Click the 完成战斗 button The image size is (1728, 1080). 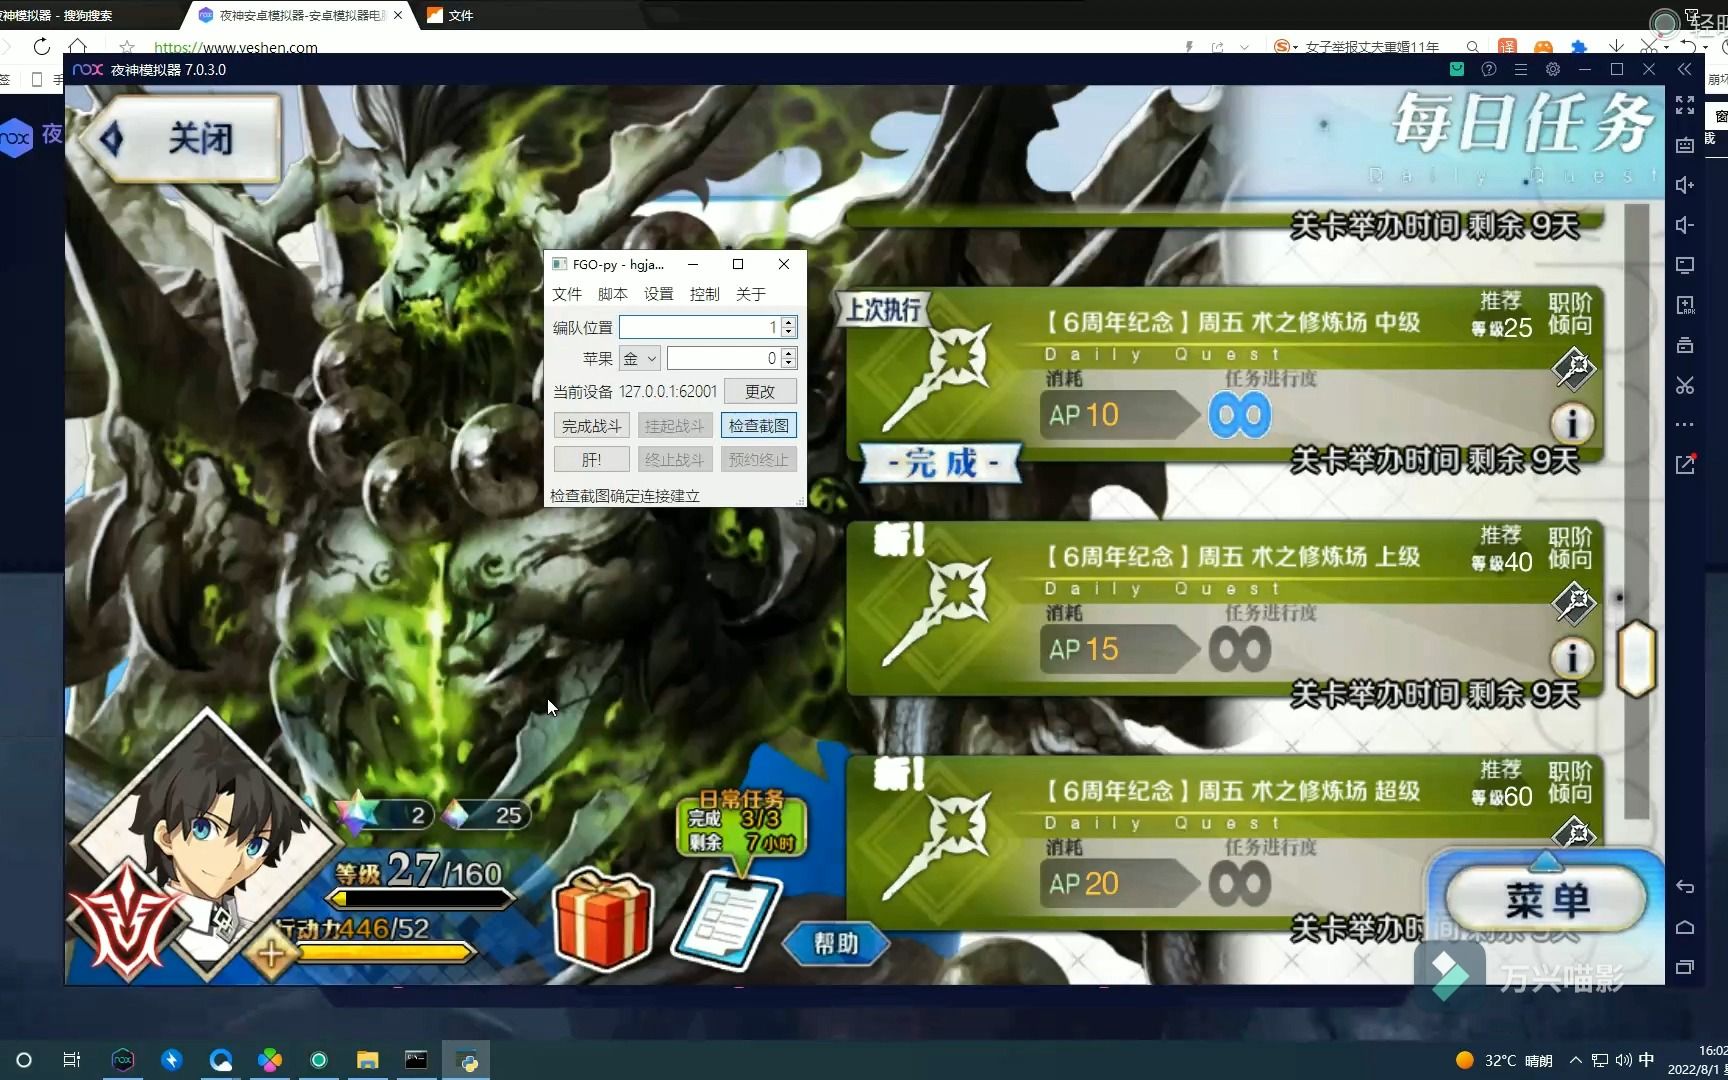click(591, 426)
